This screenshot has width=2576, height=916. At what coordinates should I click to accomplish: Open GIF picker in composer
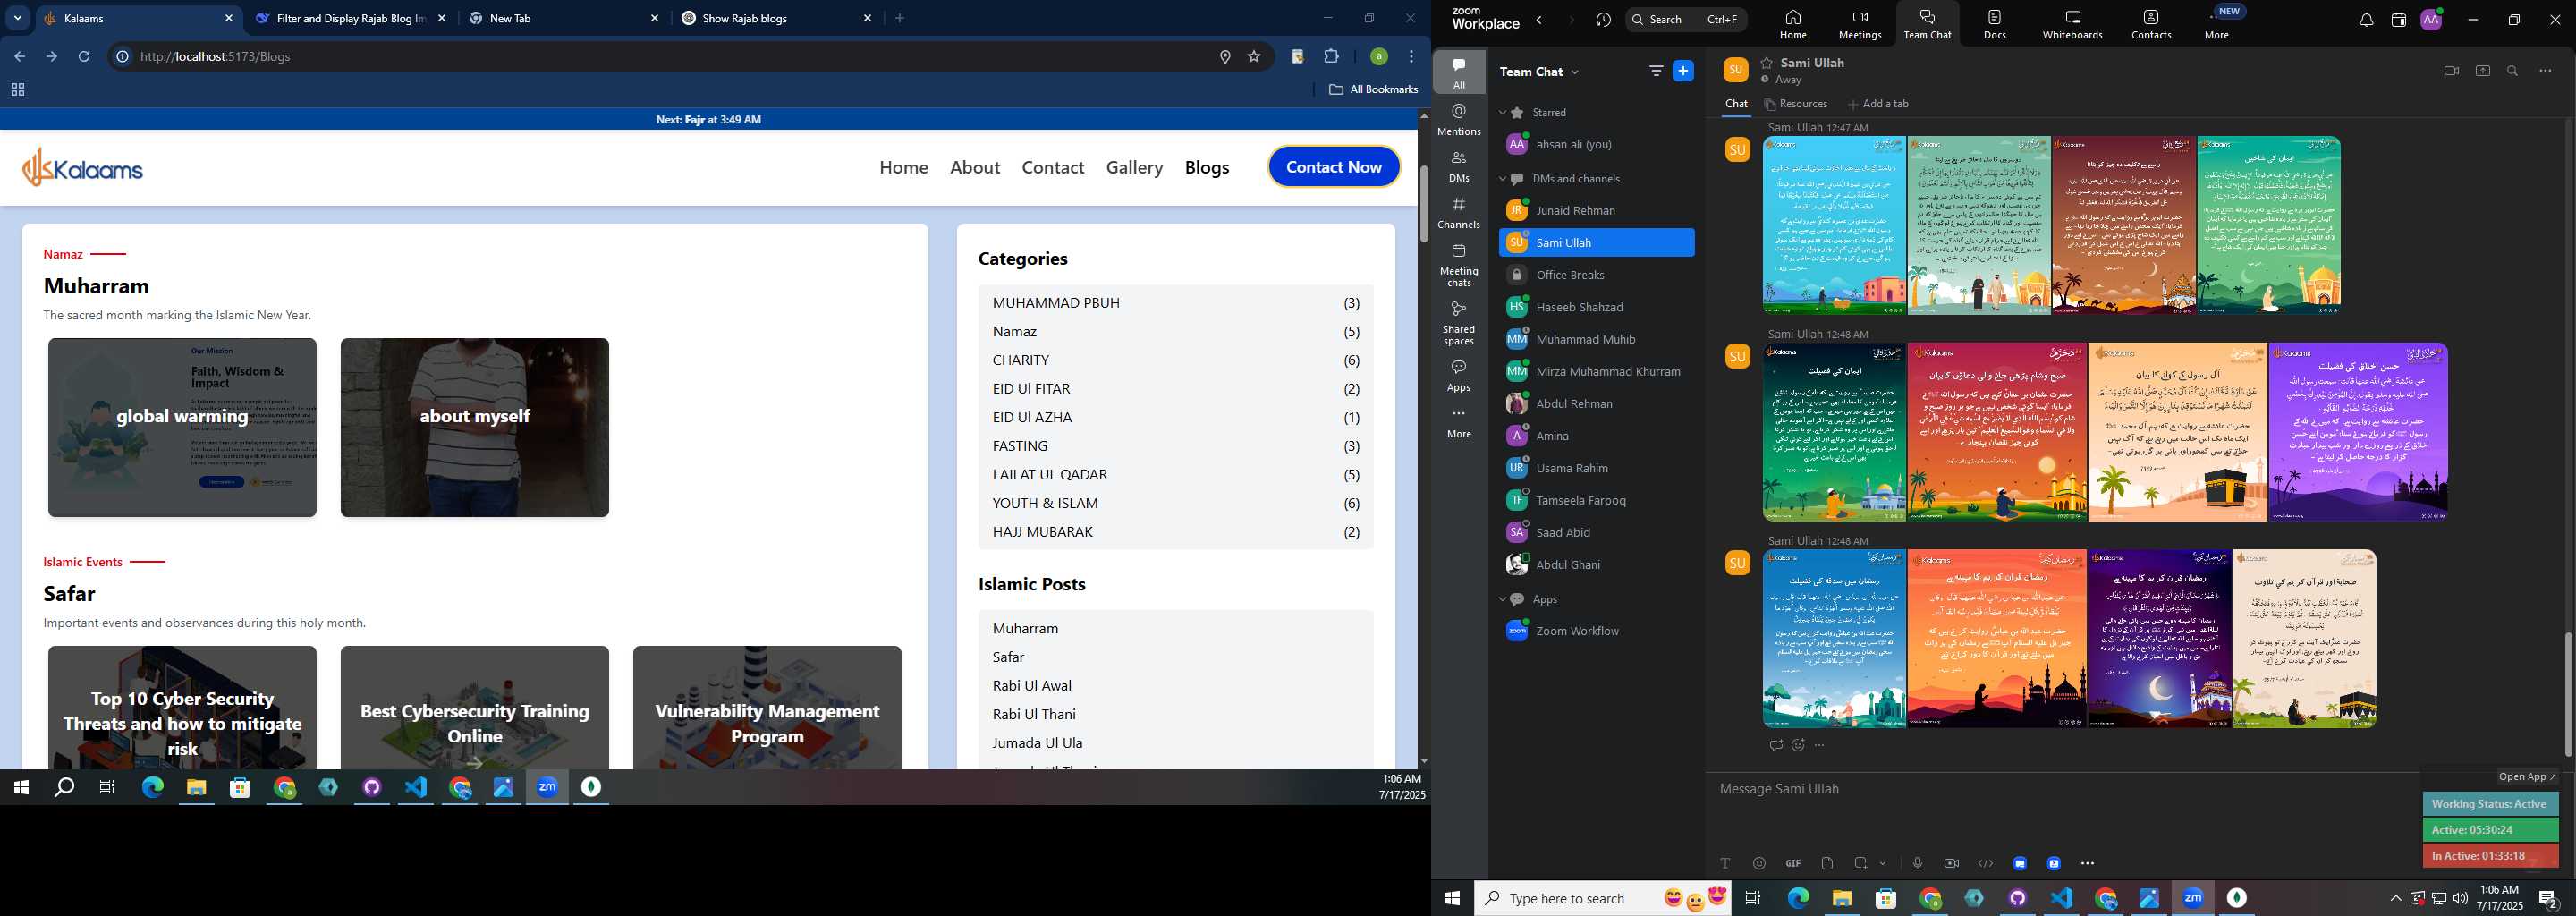tap(1793, 863)
